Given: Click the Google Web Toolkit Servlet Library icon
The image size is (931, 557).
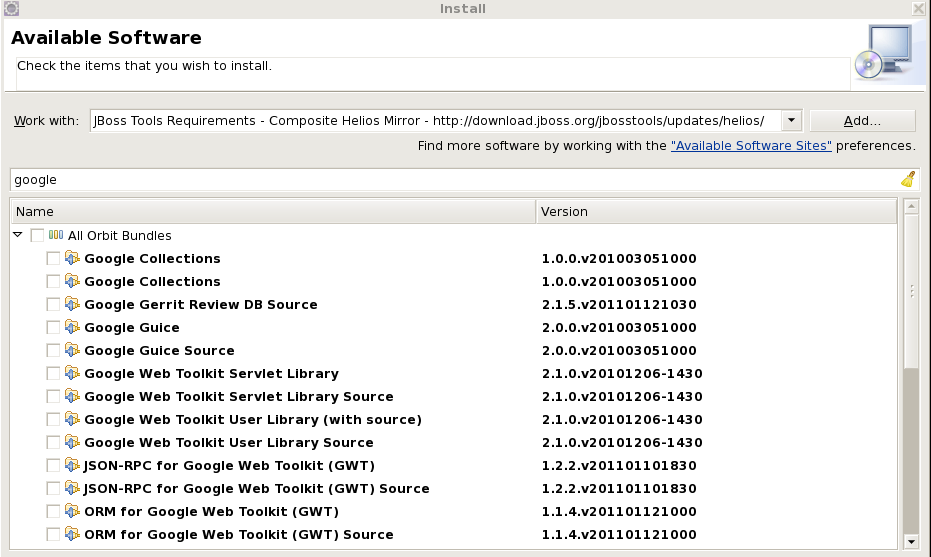Looking at the screenshot, I should (x=72, y=374).
